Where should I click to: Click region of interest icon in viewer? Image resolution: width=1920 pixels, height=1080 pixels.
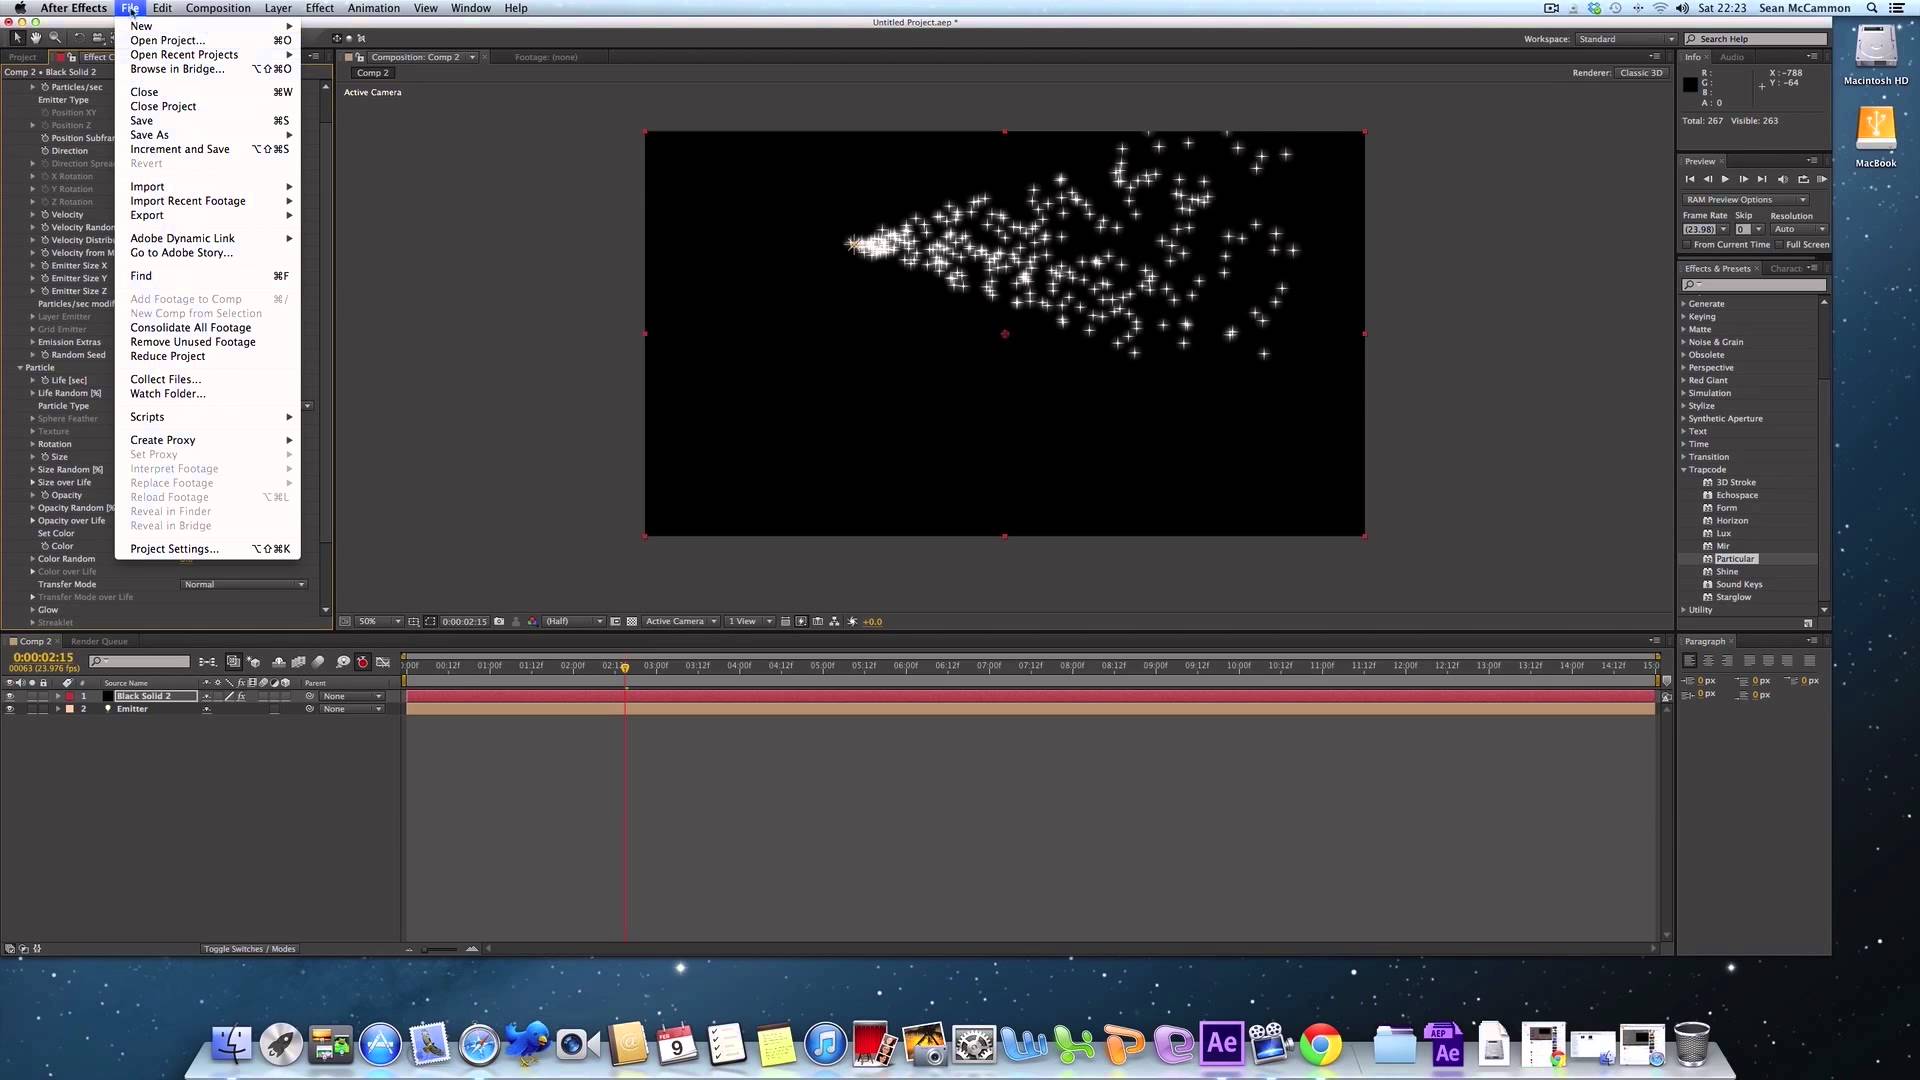point(616,621)
